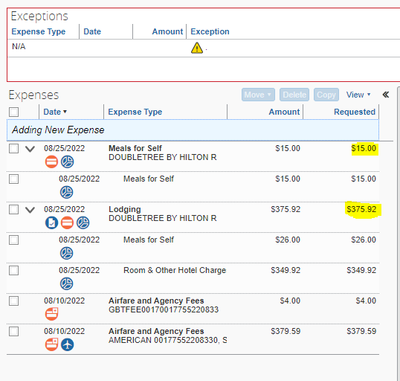Select checkbox for $379.59 Airfare and Agency Fees
Image resolution: width=400 pixels, height=381 pixels.
(14, 331)
